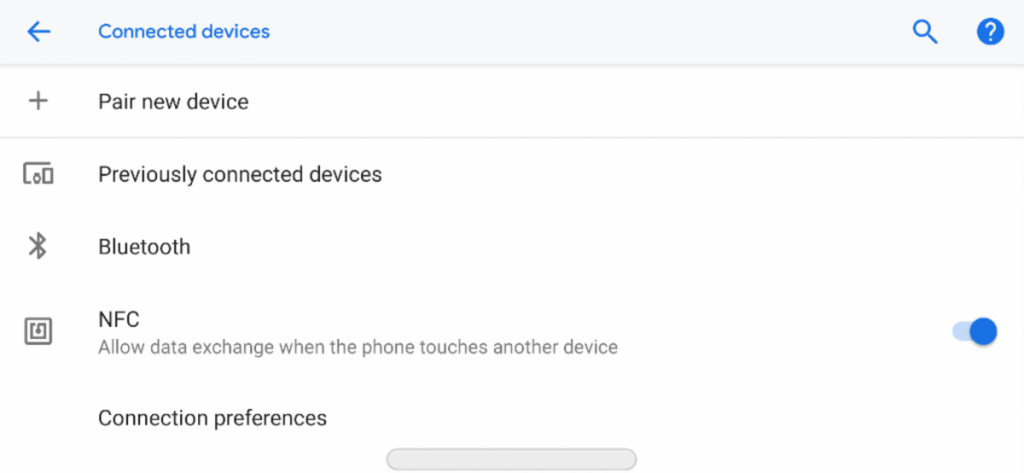Click the NFC data exchange description text
This screenshot has height=473, width=1024.
[x=357, y=348]
